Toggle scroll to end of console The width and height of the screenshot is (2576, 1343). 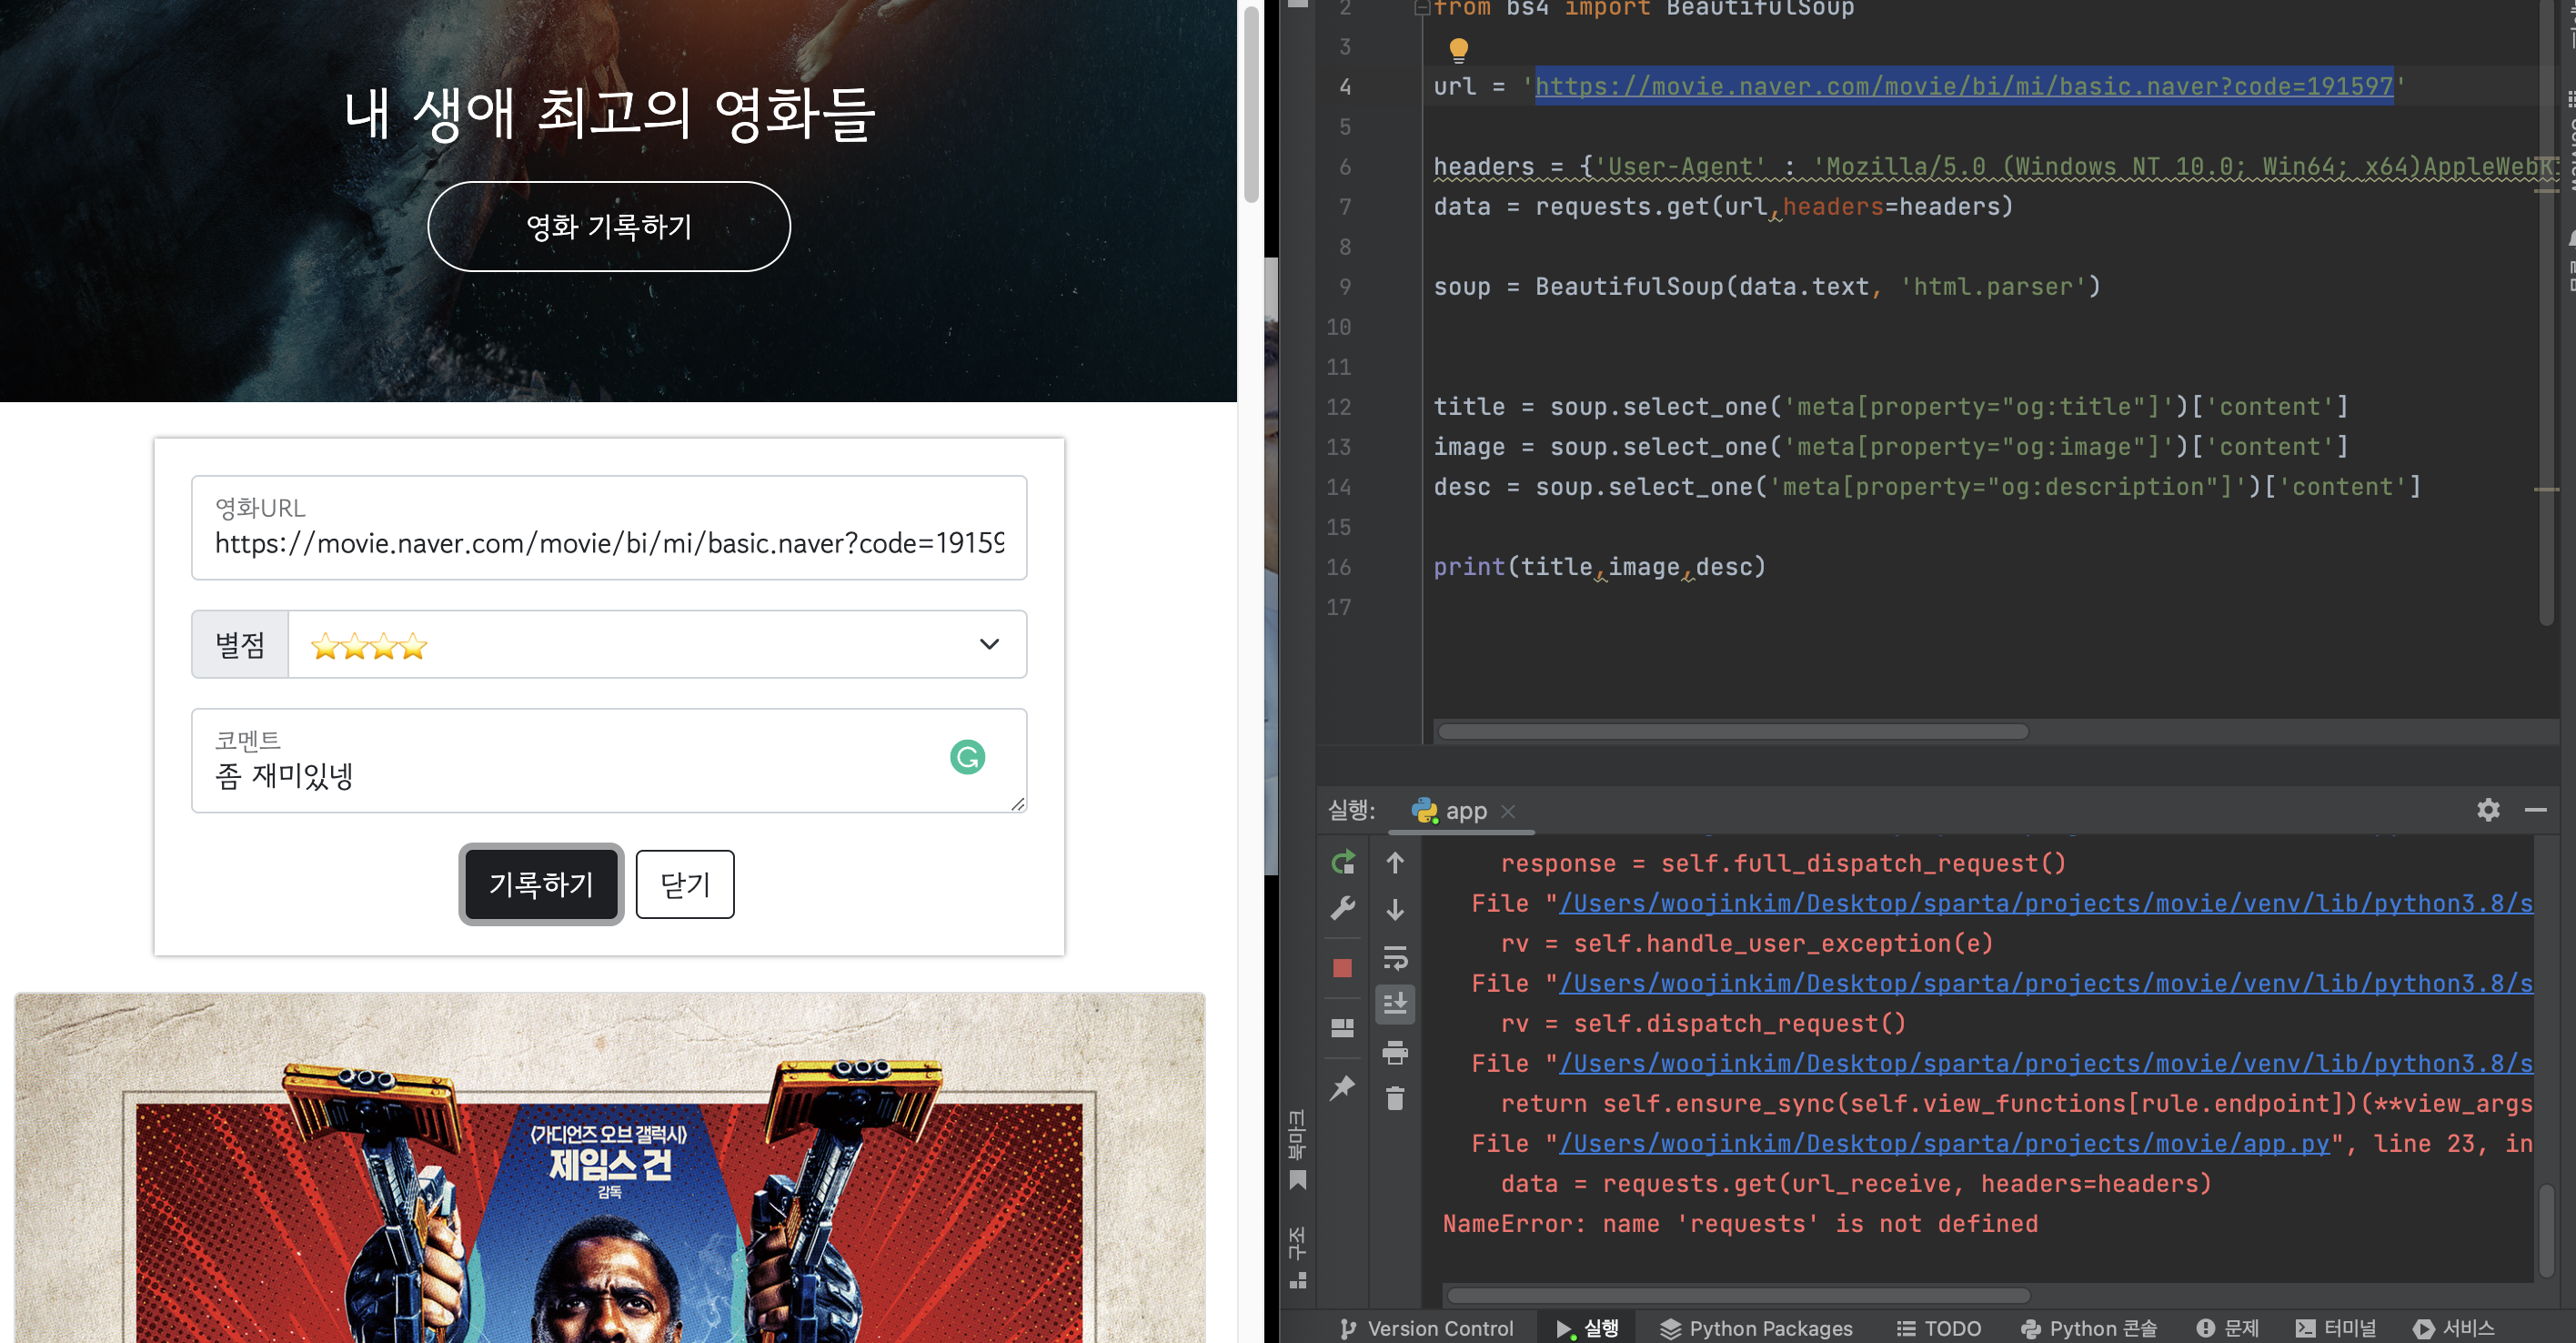click(1395, 1003)
